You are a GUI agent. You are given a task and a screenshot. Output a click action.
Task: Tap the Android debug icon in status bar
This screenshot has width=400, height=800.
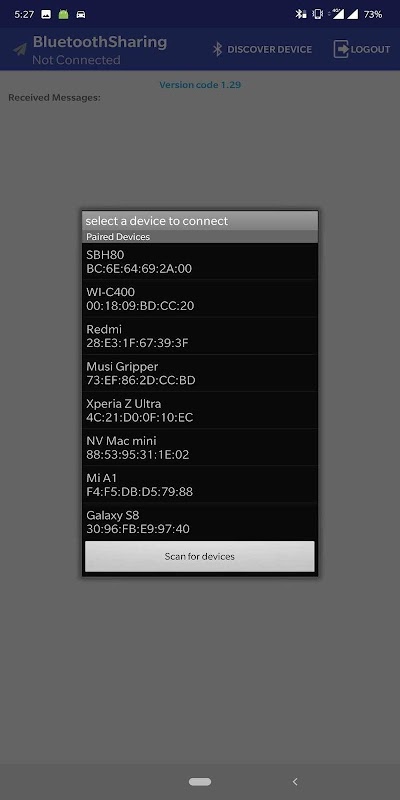(x=63, y=14)
